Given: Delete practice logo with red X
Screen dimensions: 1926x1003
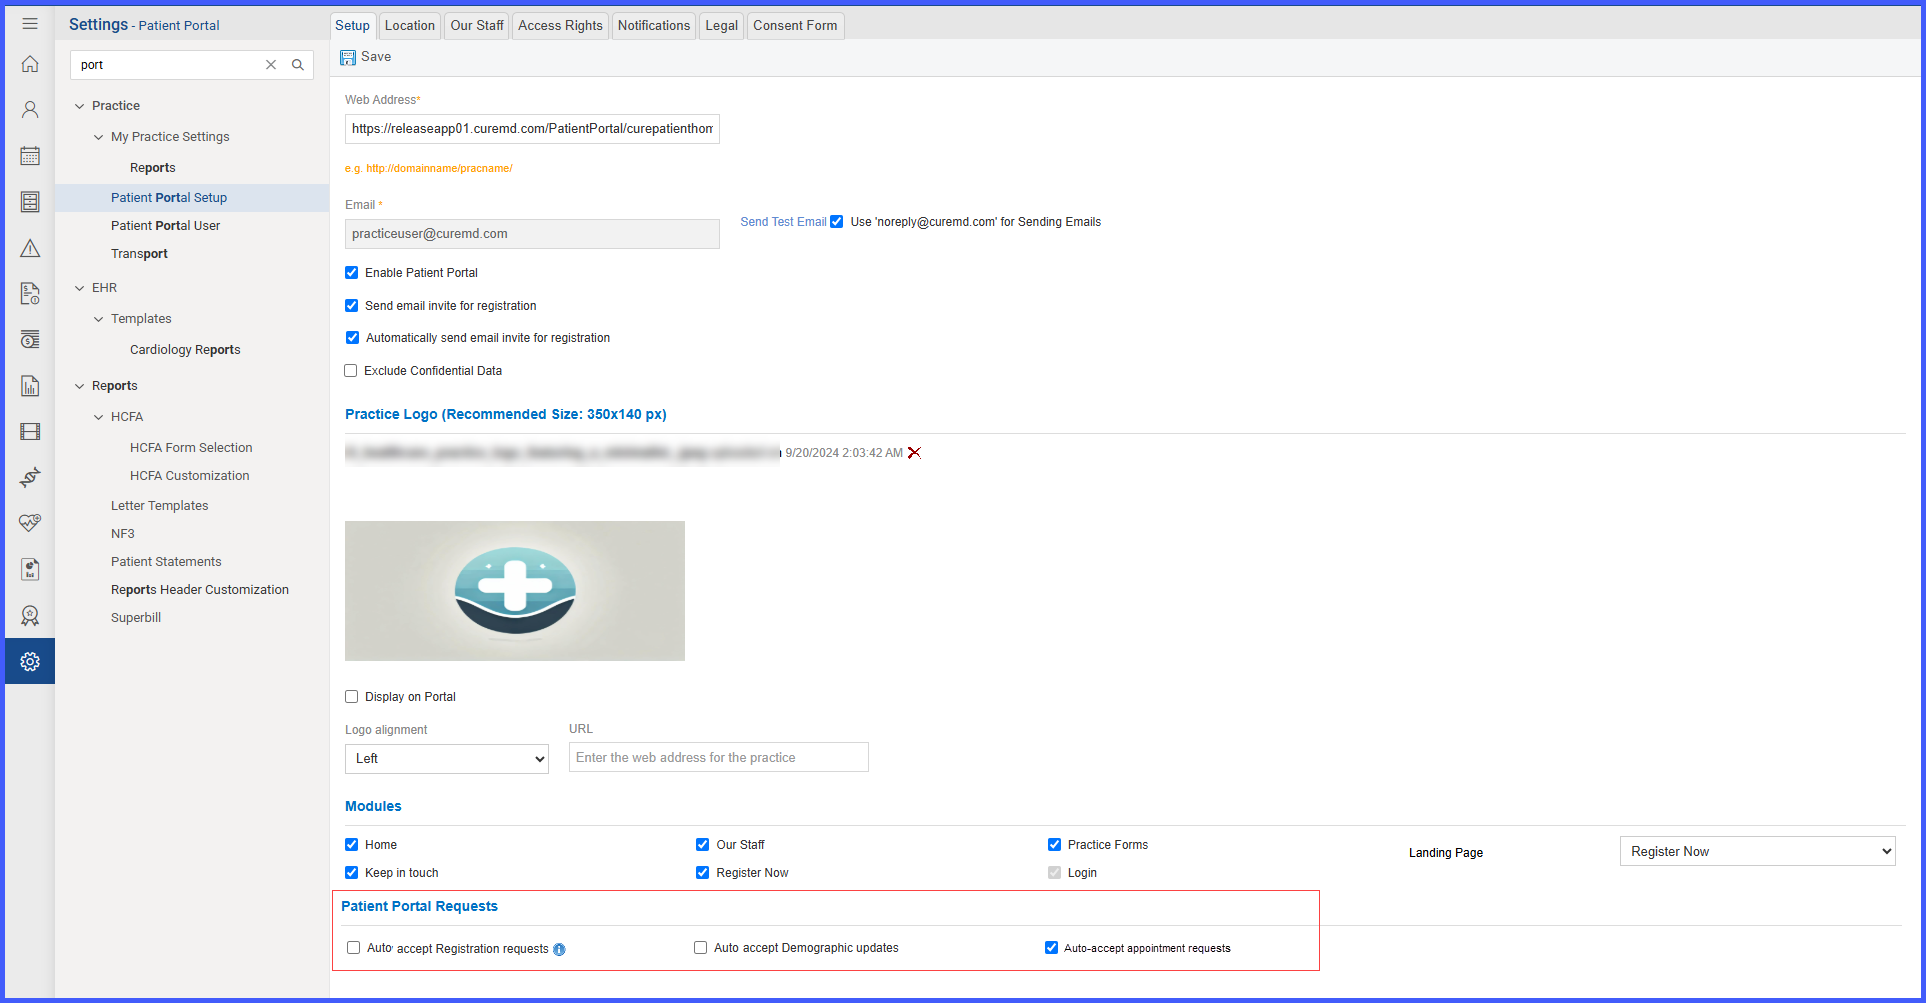Looking at the screenshot, I should [x=914, y=453].
